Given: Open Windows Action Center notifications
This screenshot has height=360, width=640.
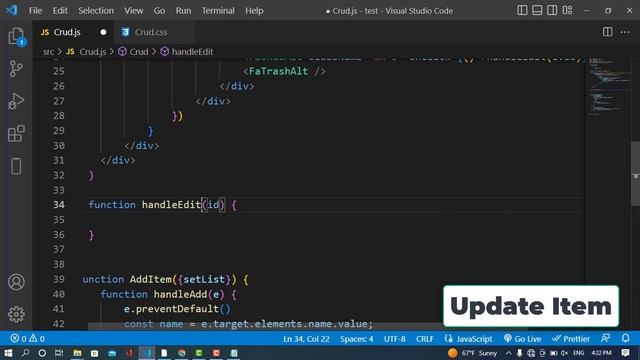Looking at the screenshot, I should click(625, 353).
